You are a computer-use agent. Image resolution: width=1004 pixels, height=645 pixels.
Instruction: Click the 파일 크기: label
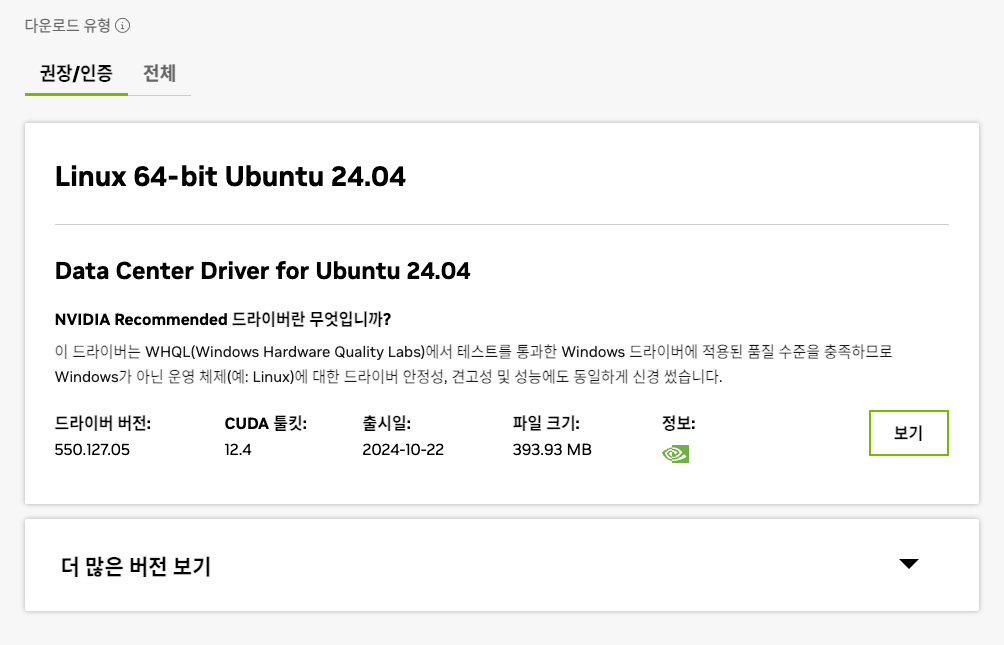pyautogui.click(x=546, y=423)
